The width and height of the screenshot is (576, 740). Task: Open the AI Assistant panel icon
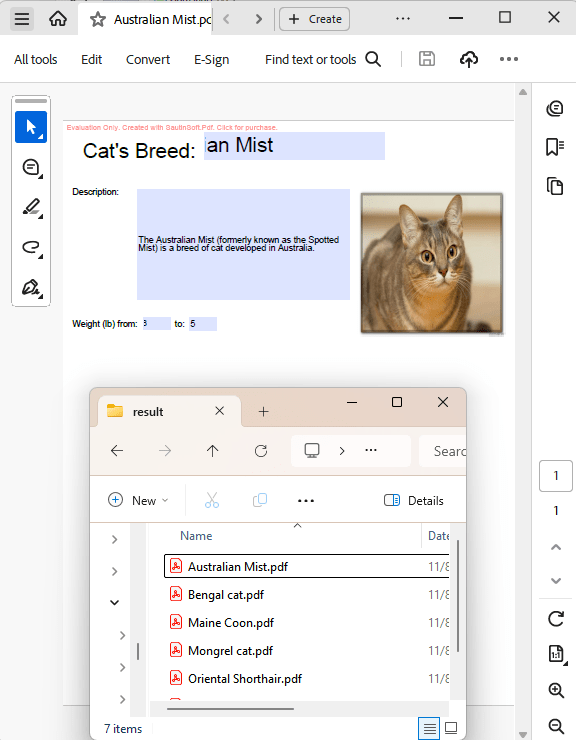click(x=555, y=109)
